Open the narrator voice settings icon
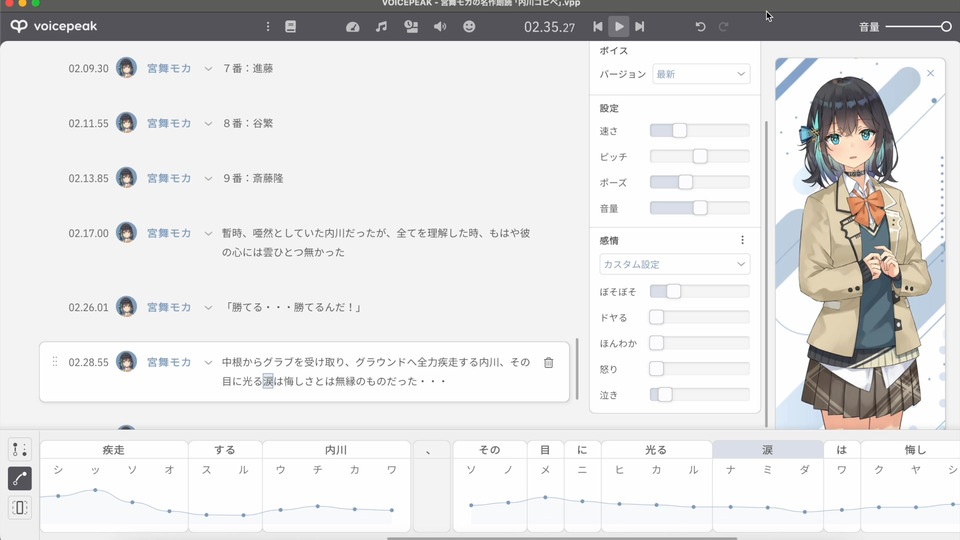This screenshot has width=960, height=540. coord(411,26)
